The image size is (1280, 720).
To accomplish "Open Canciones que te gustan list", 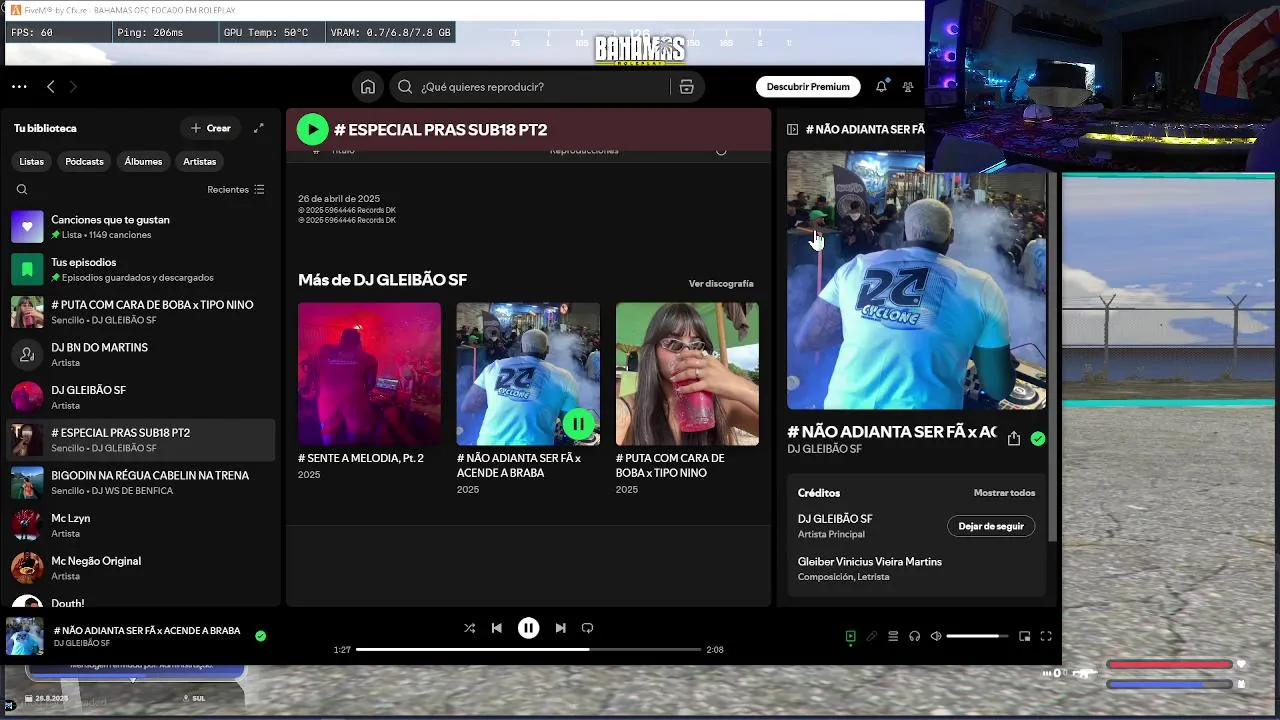I will 141,227.
